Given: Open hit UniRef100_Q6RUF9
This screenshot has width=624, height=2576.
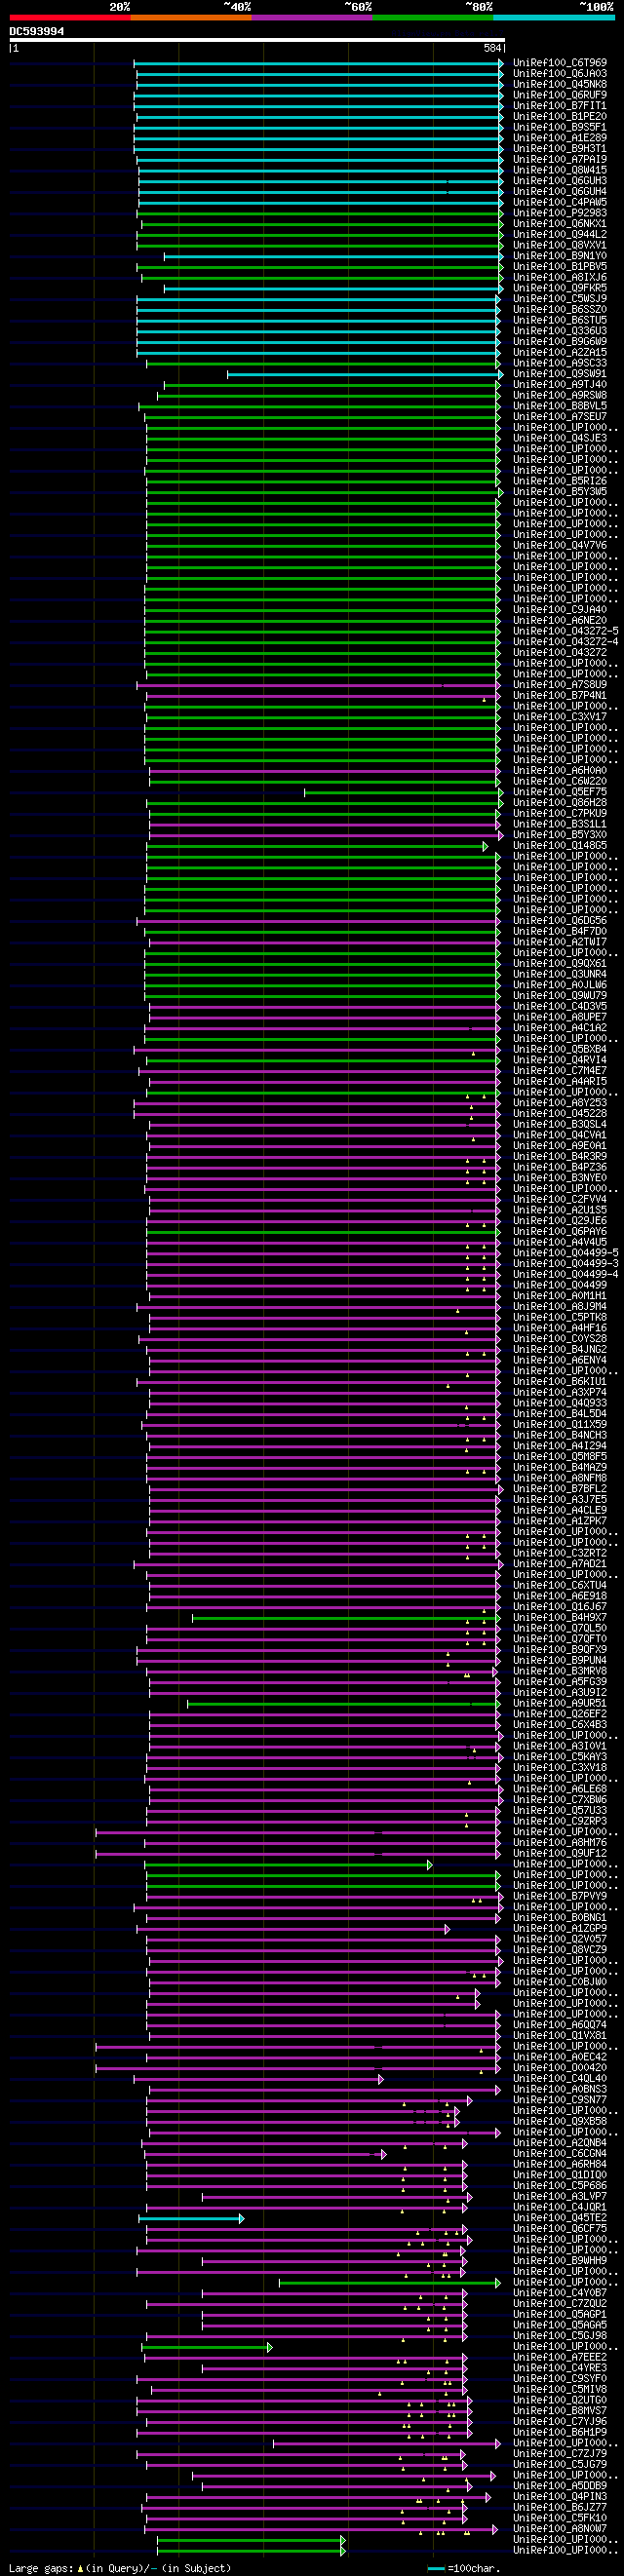Looking at the screenshot, I should click(x=560, y=95).
